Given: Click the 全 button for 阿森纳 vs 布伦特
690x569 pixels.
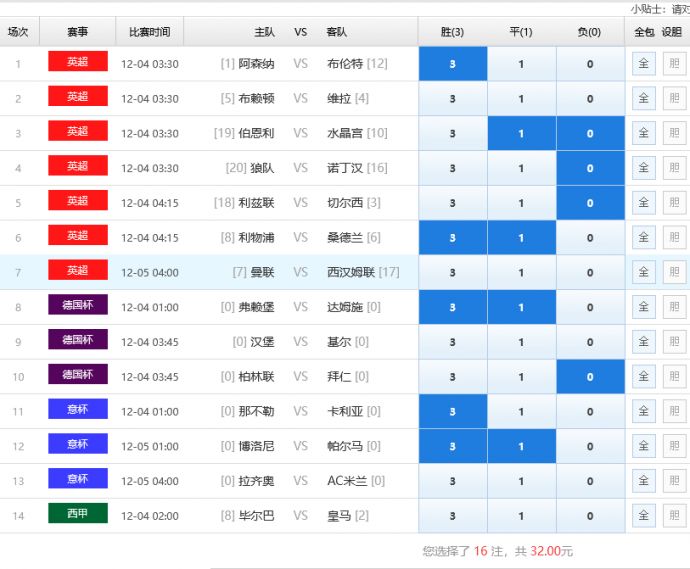Looking at the screenshot, I should [643, 64].
